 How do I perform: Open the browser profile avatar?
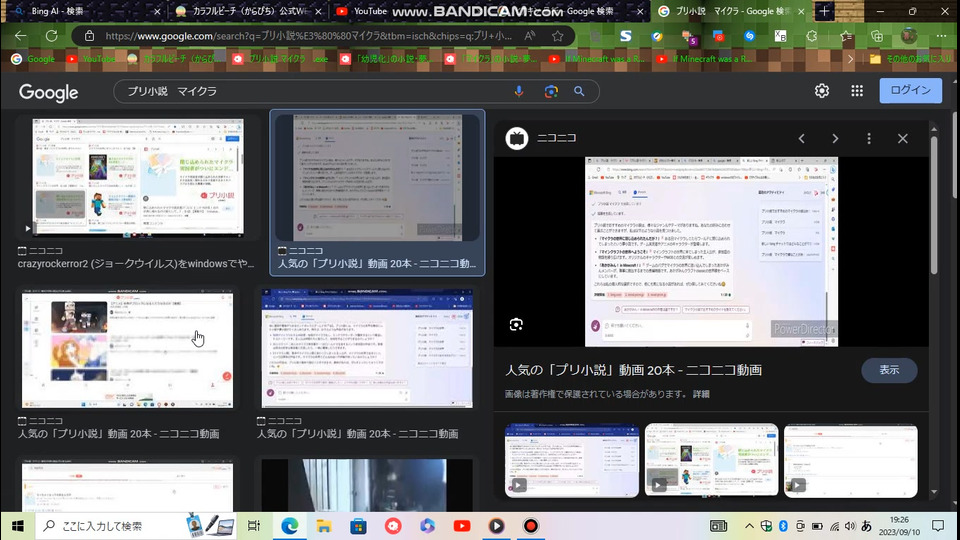909,36
